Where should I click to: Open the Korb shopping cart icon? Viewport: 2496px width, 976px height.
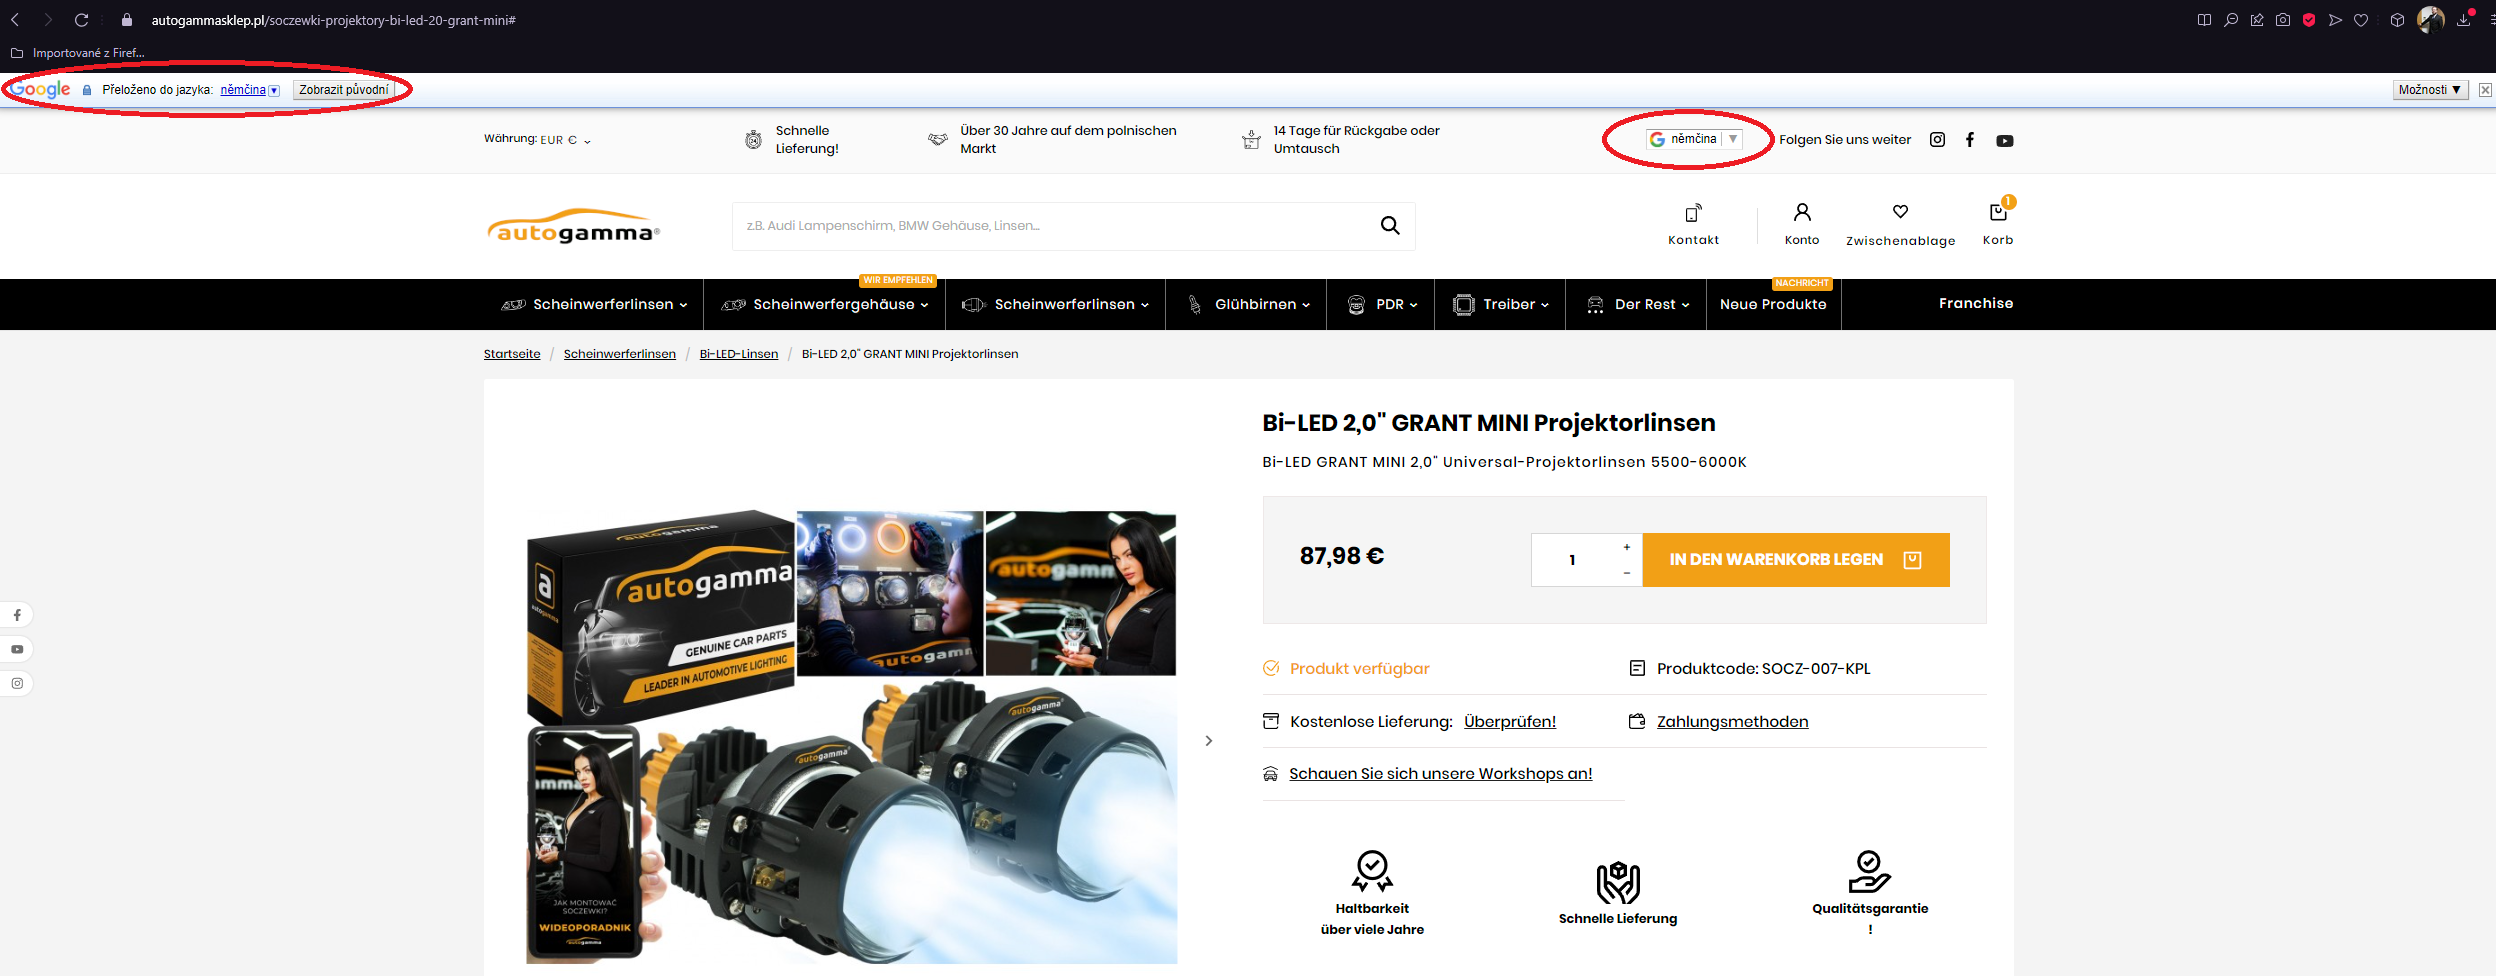[x=1997, y=213]
